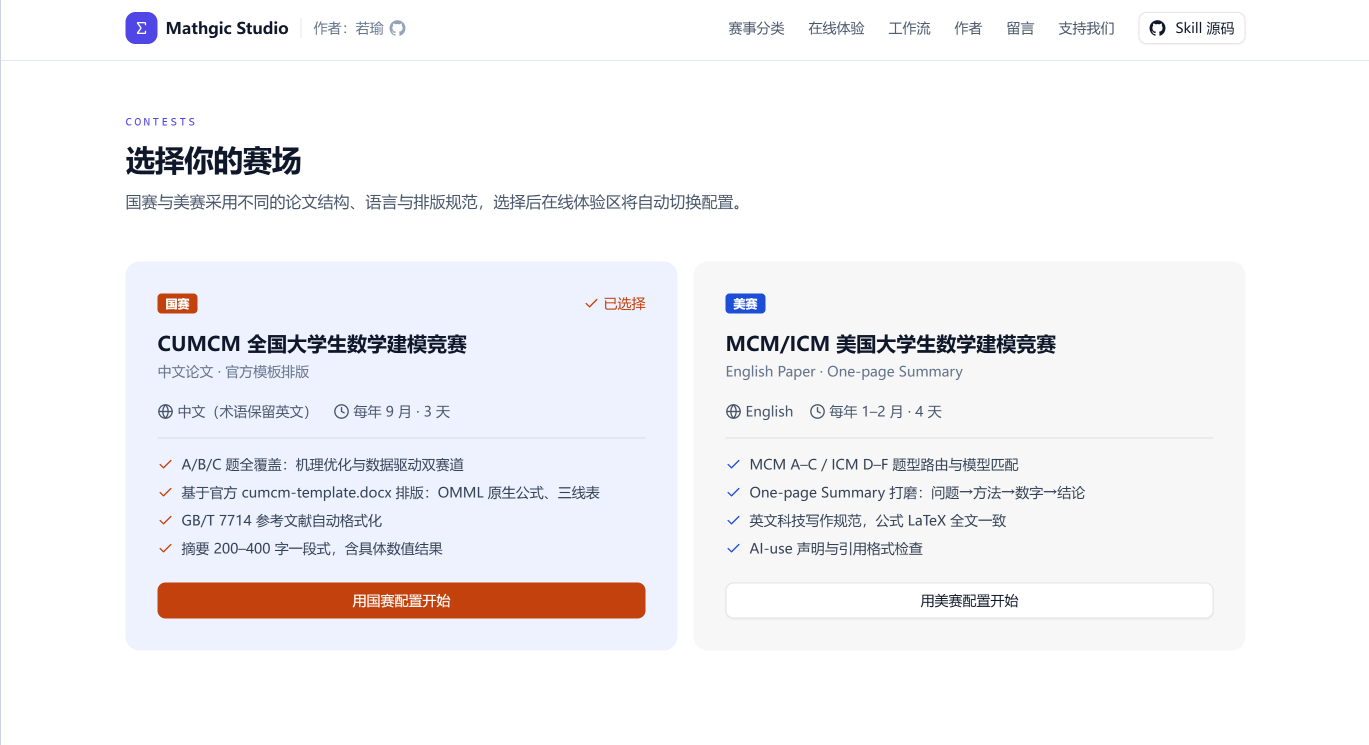Click the text 每年 9 月 · 3 天
Viewport: 1369px width, 745px height.
tap(402, 411)
